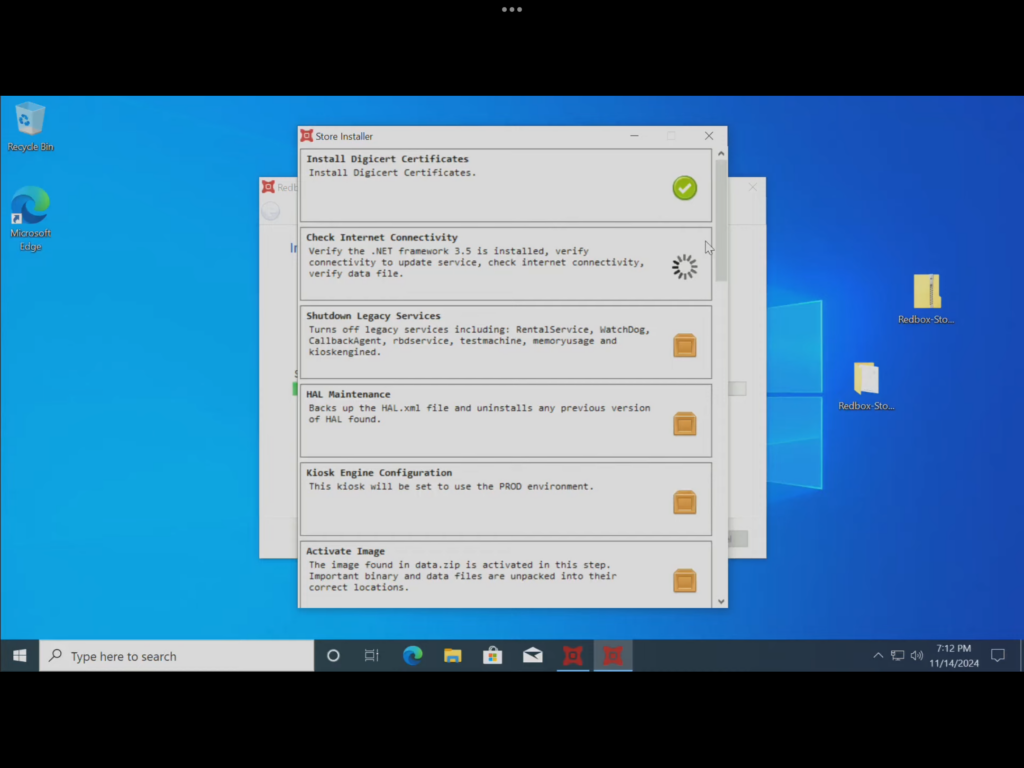Viewport: 1024px width, 768px height.
Task: Click the pending icon for Kiosk Engine Configuration
Action: tap(684, 502)
